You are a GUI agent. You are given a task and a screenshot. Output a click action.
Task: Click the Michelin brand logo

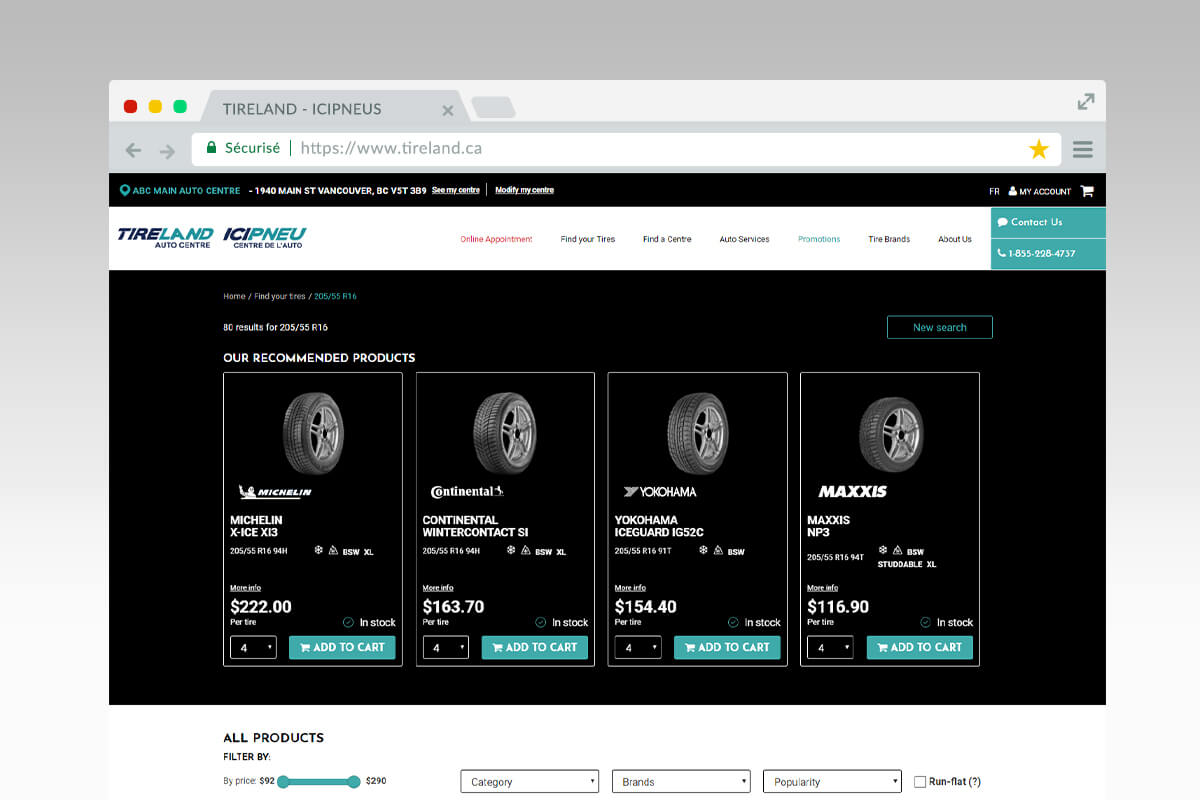coord(275,492)
